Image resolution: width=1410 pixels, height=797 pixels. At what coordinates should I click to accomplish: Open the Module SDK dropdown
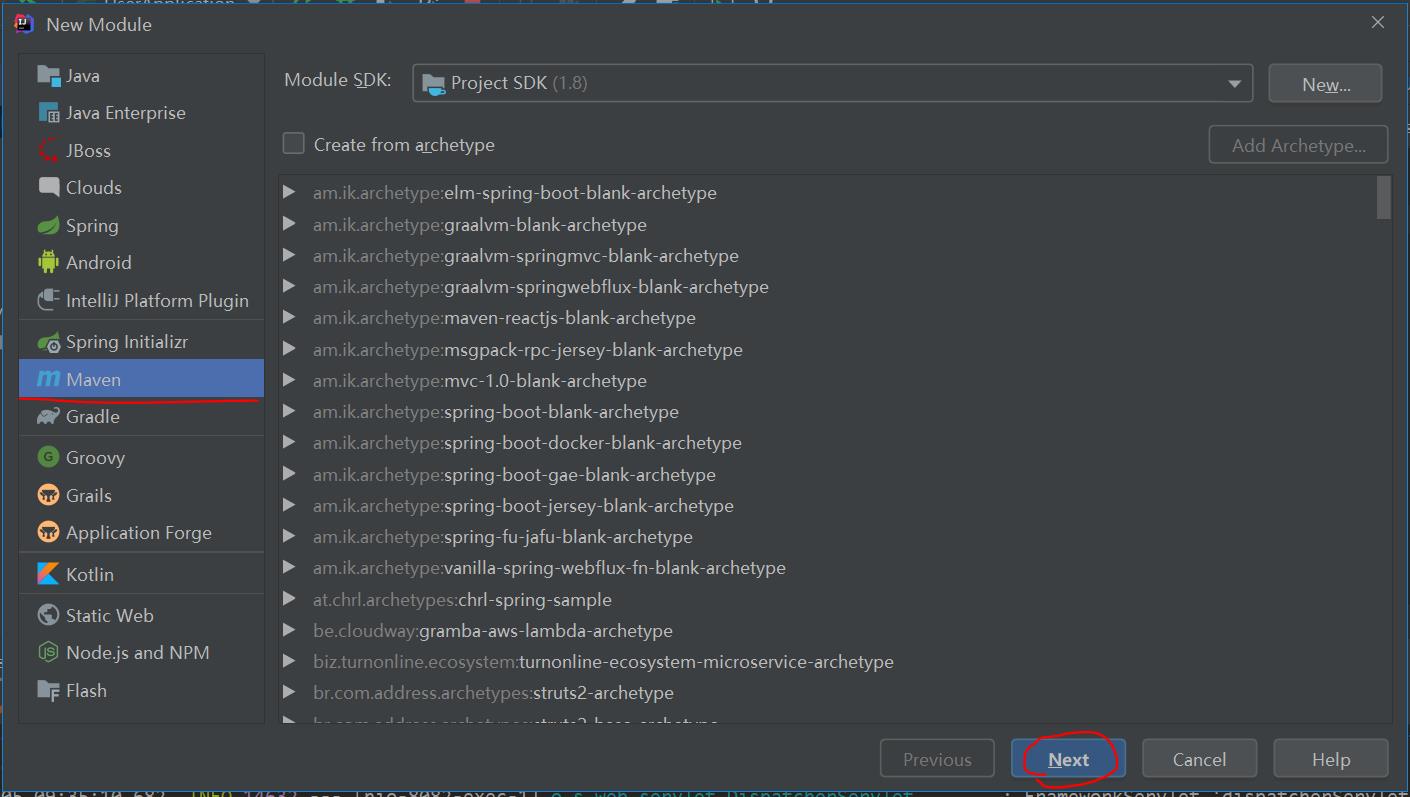(x=832, y=83)
